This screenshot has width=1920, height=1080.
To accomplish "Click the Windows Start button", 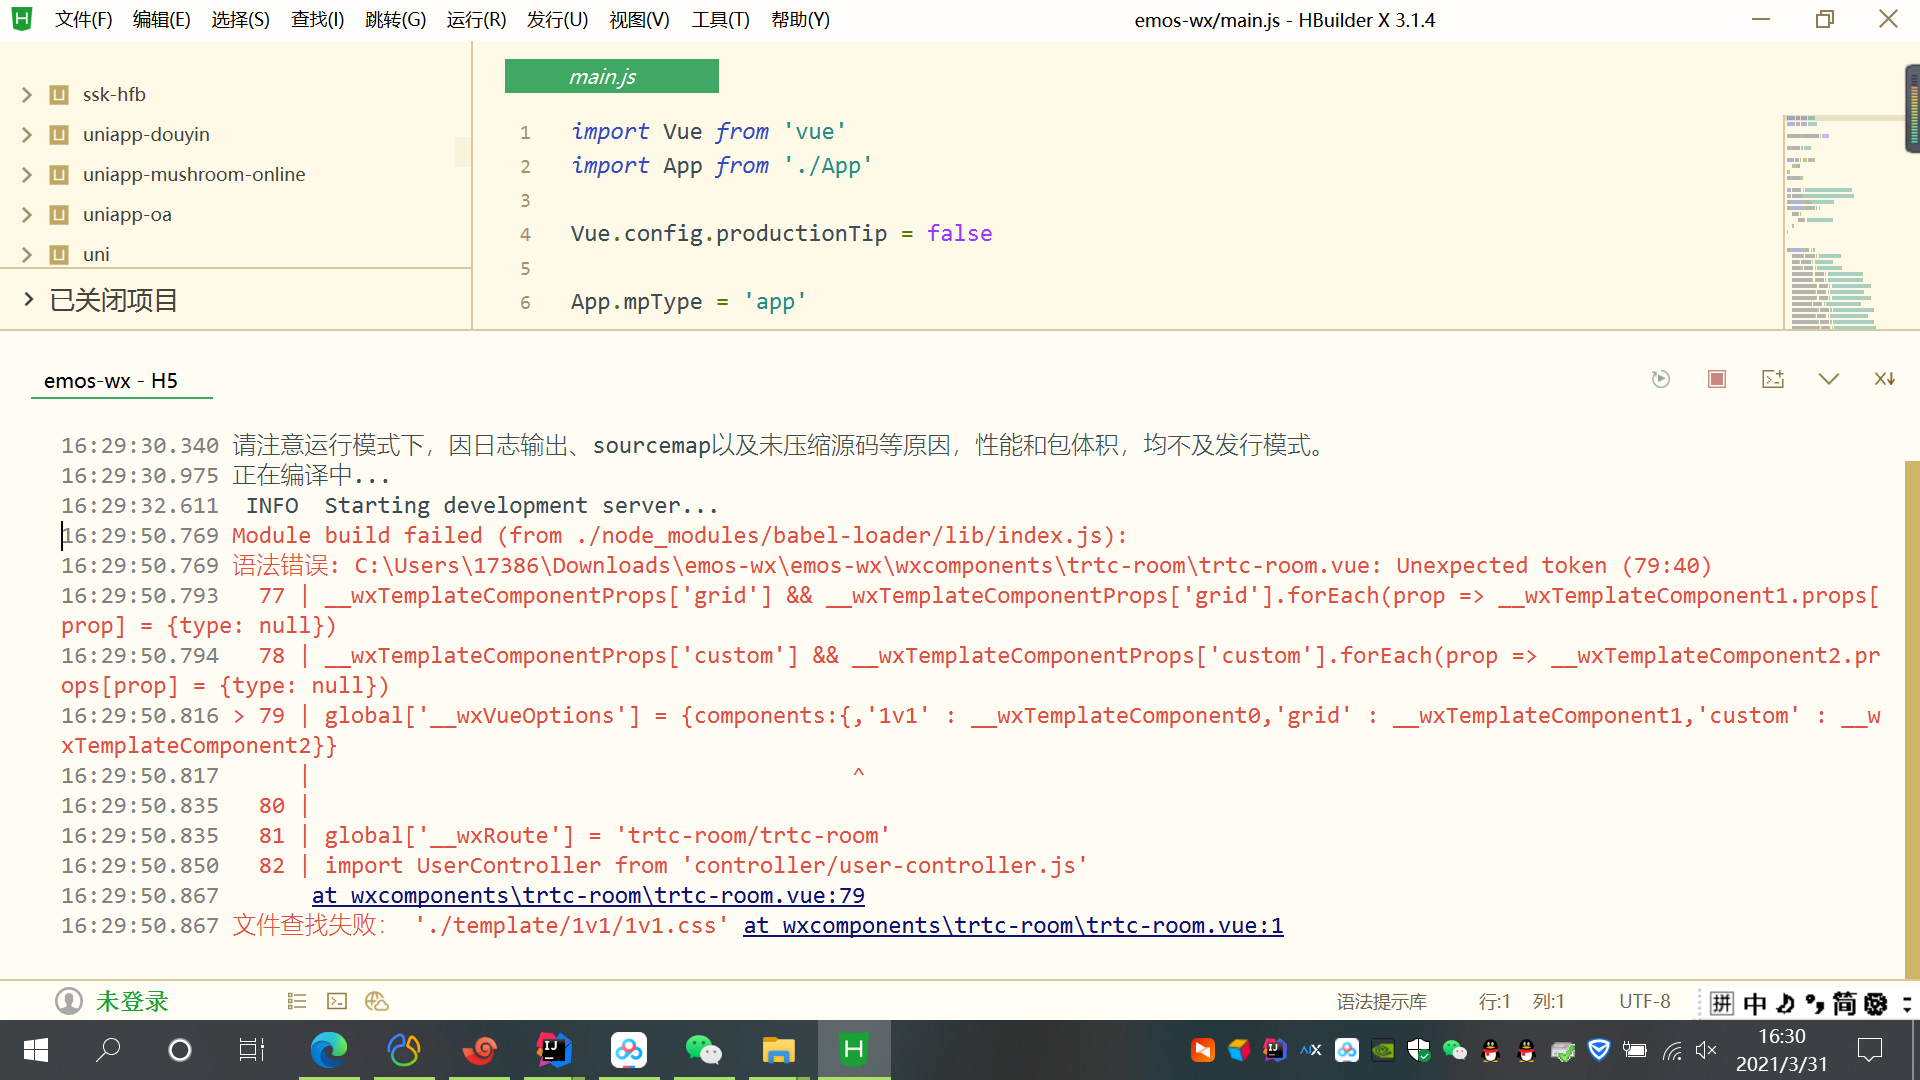I will click(x=36, y=1049).
